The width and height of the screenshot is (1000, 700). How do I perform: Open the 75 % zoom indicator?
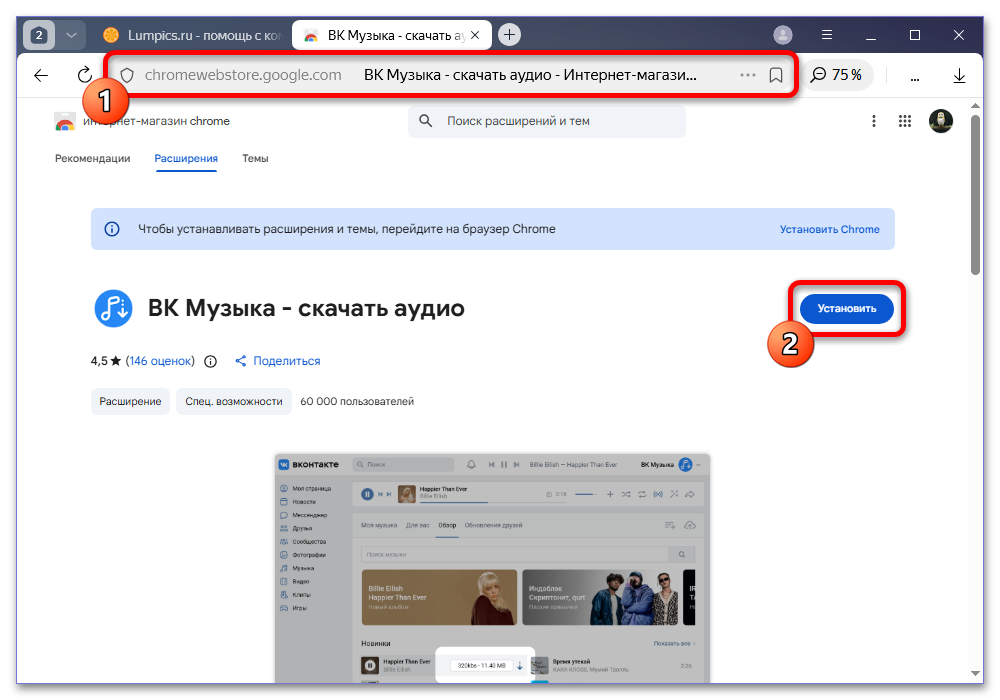tap(836, 75)
